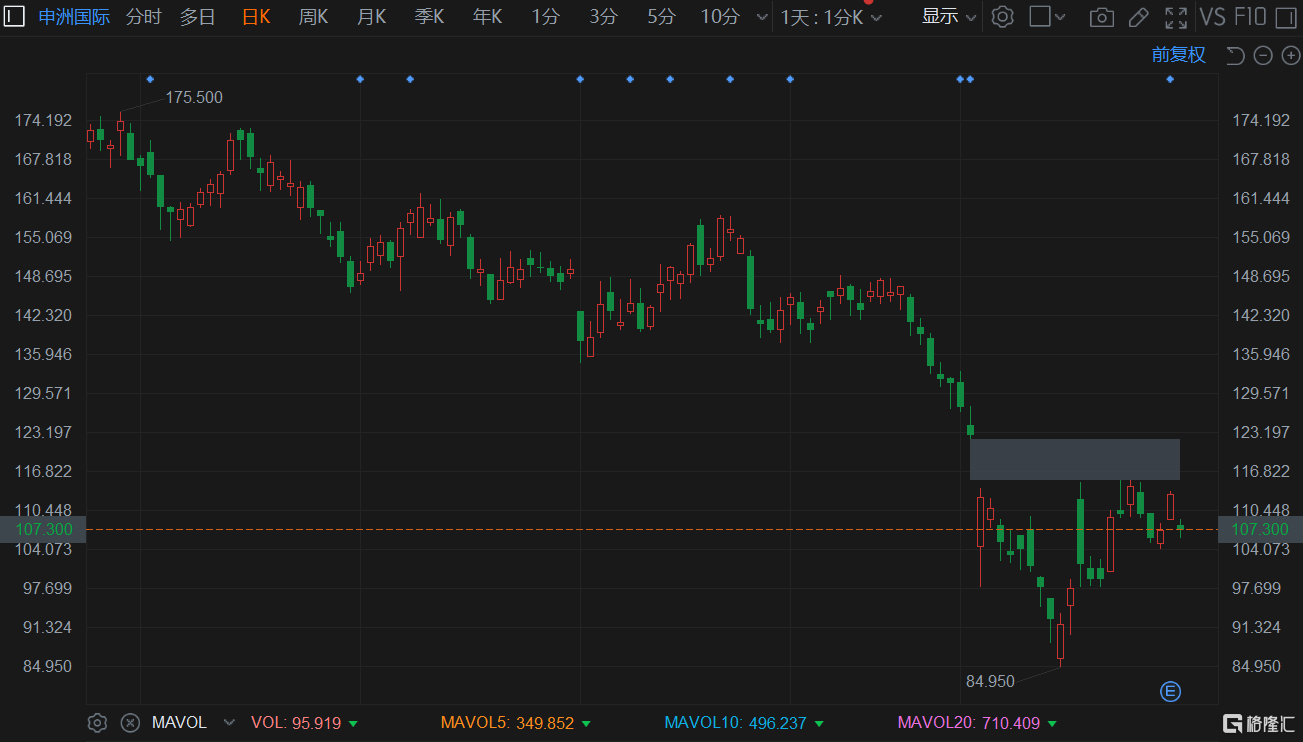The width and height of the screenshot is (1303, 742).
Task: Select 周K weekly candlestick tab
Action: tap(313, 17)
